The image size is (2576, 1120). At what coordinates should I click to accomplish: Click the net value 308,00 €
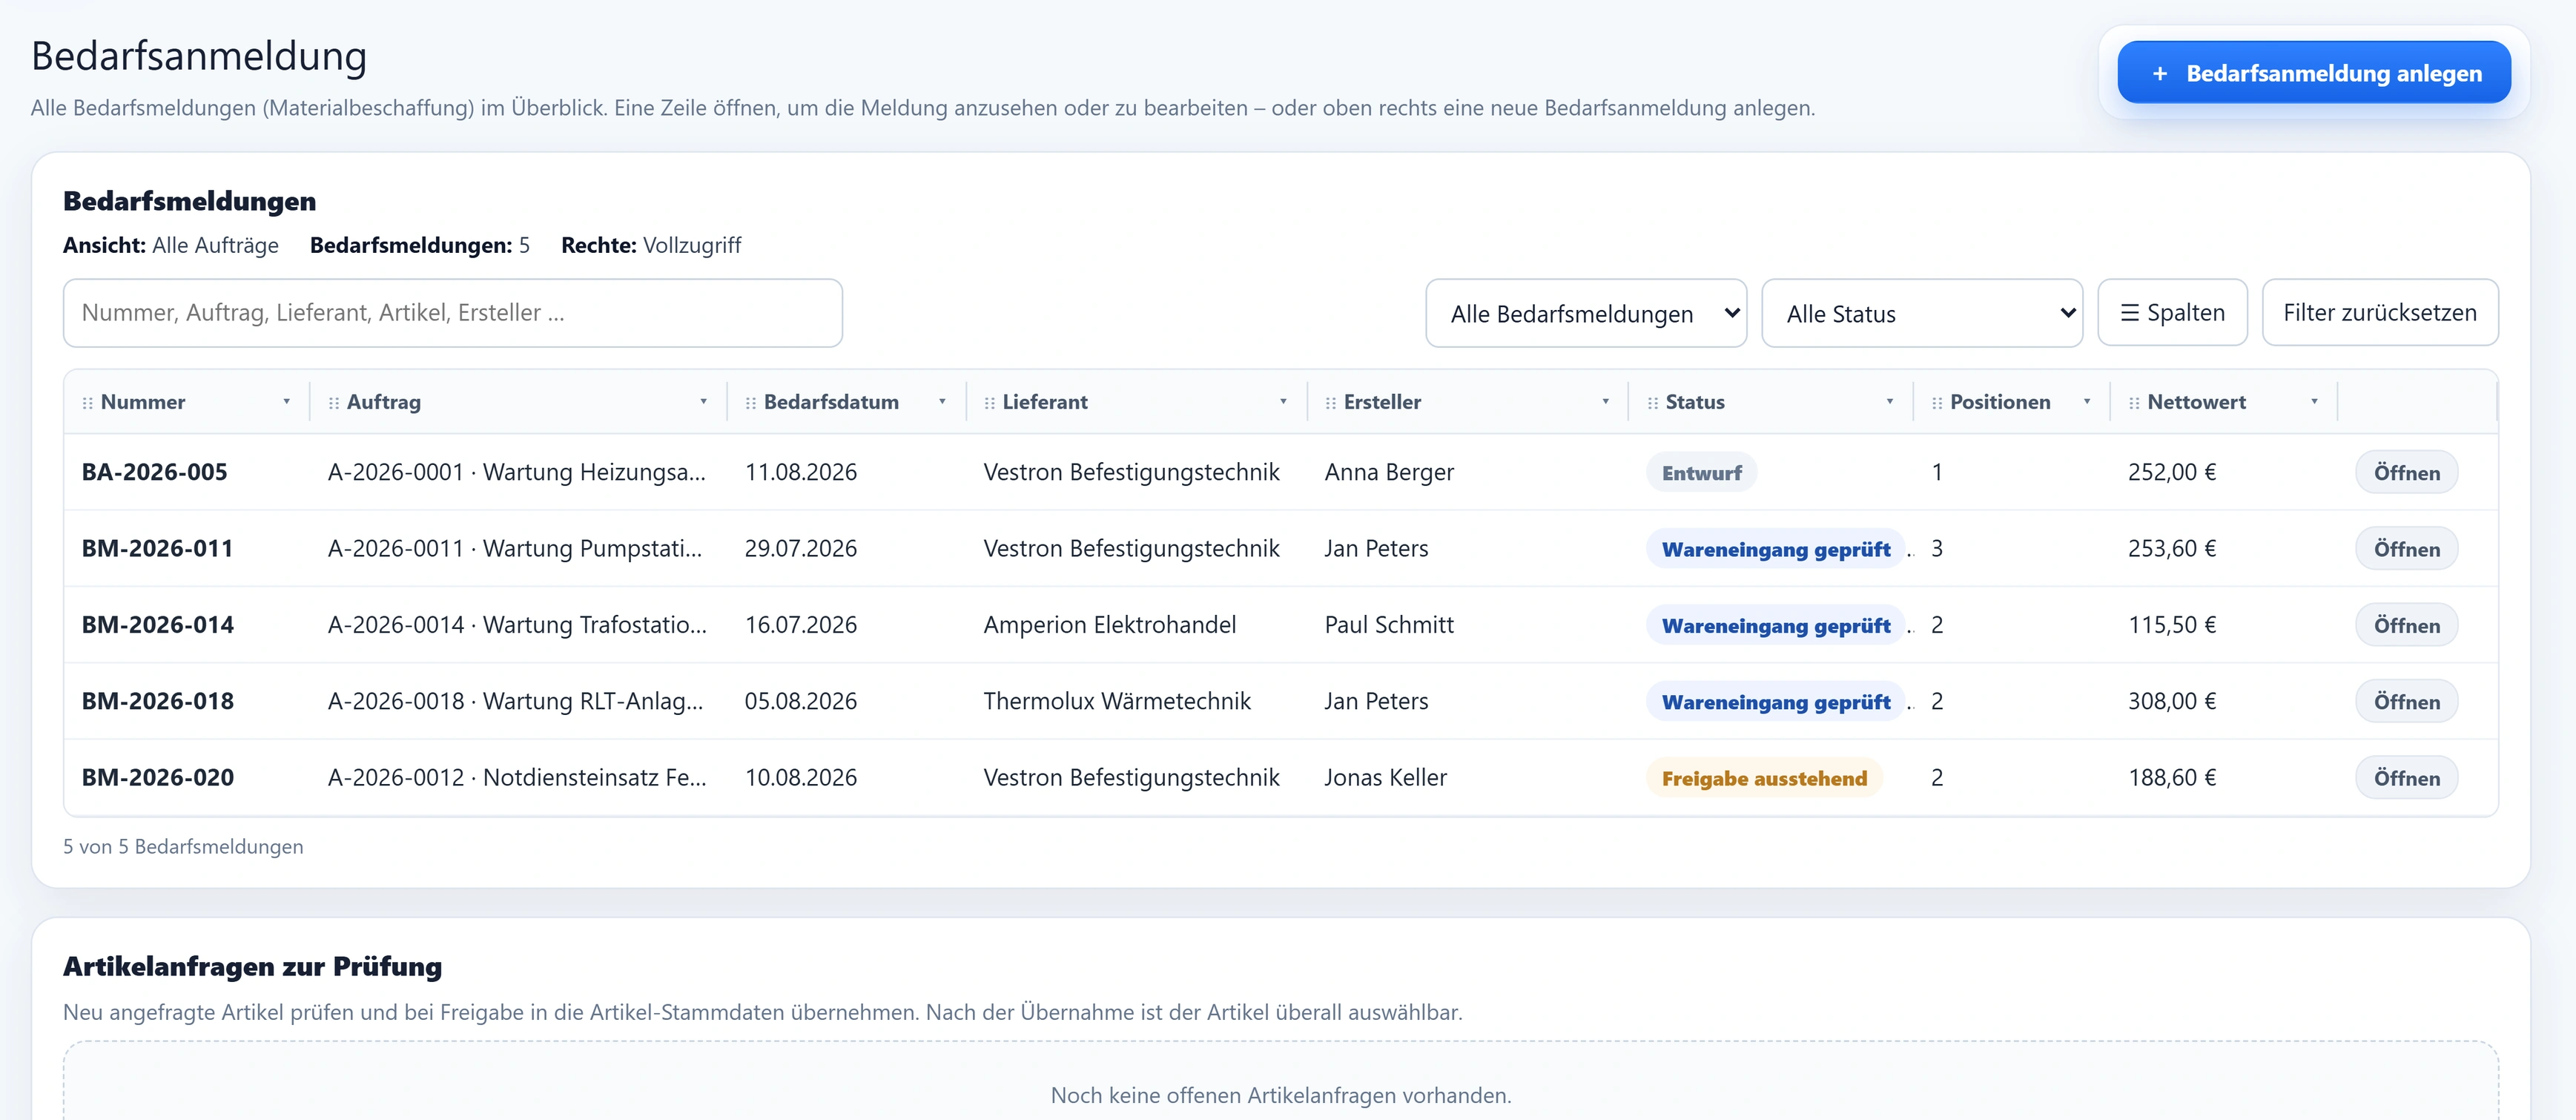coord(2172,701)
